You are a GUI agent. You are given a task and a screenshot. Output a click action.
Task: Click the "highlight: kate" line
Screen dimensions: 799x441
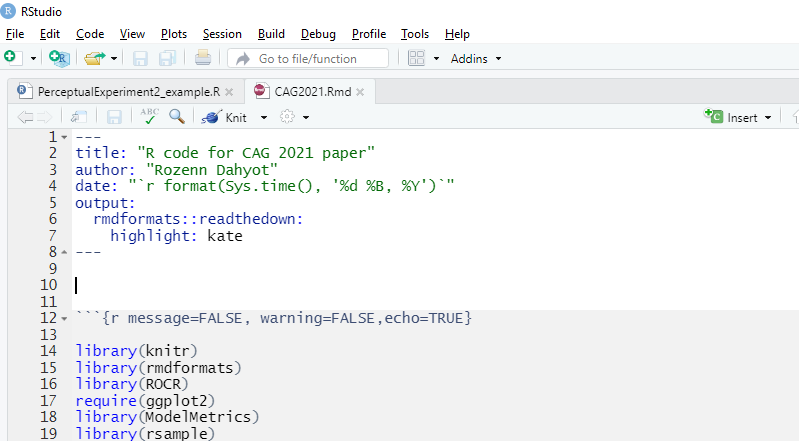click(176, 236)
